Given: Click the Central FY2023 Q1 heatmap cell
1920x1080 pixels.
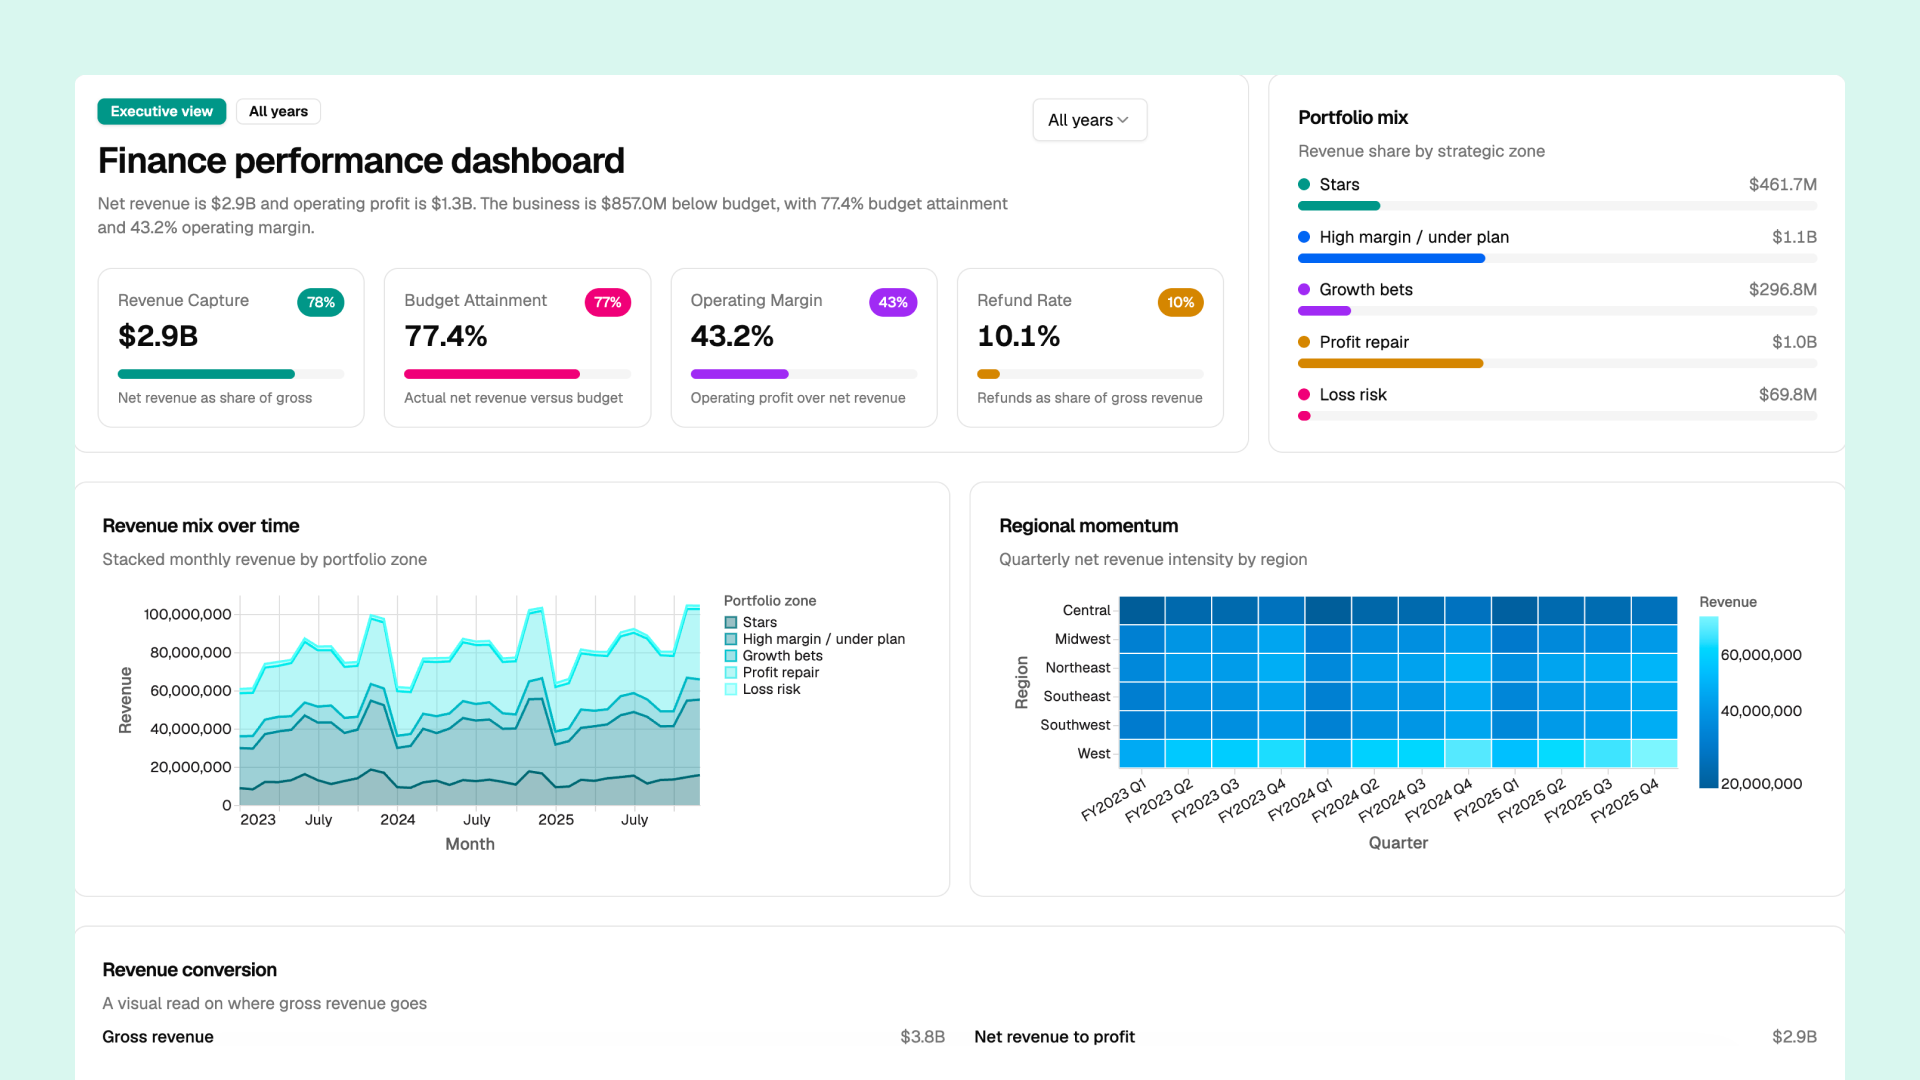Looking at the screenshot, I should [1142, 610].
